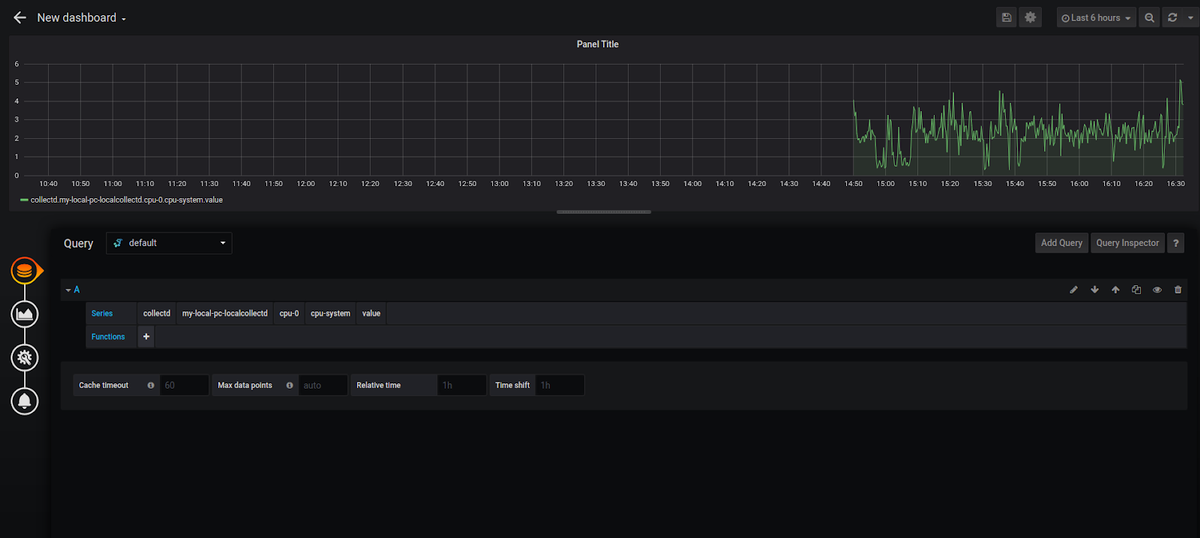The width and height of the screenshot is (1200, 538).
Task: Click the Panel Title header
Action: pyautogui.click(x=598, y=45)
